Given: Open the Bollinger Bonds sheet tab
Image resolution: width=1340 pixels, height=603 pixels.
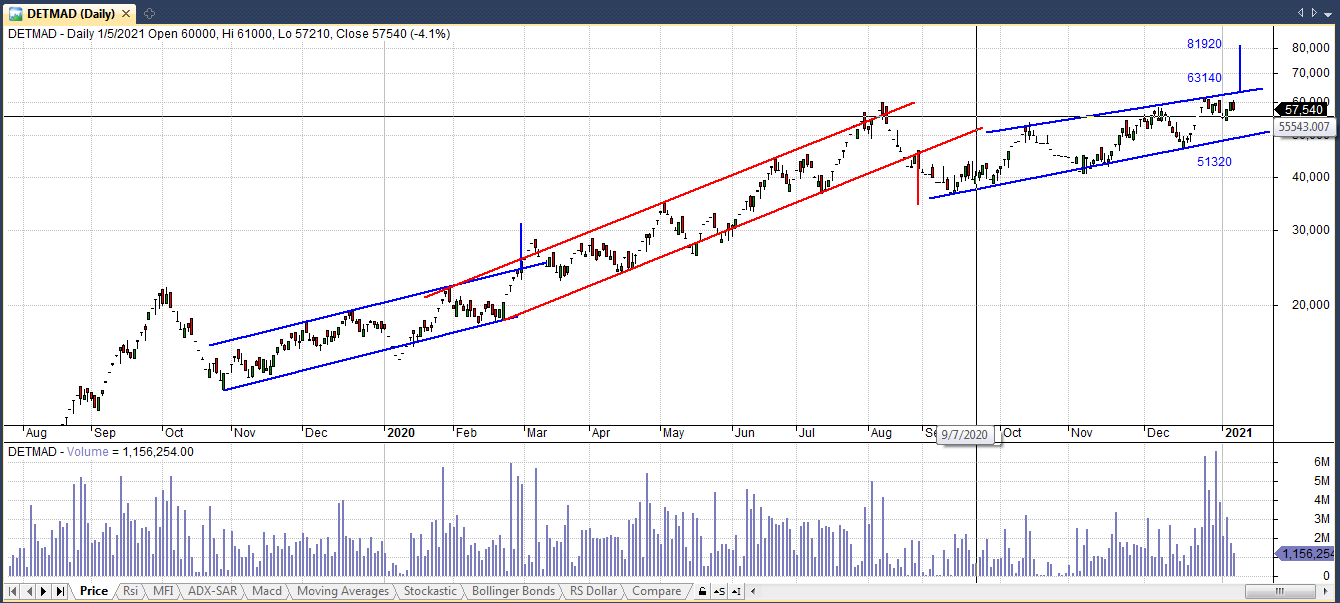Looking at the screenshot, I should point(512,591).
